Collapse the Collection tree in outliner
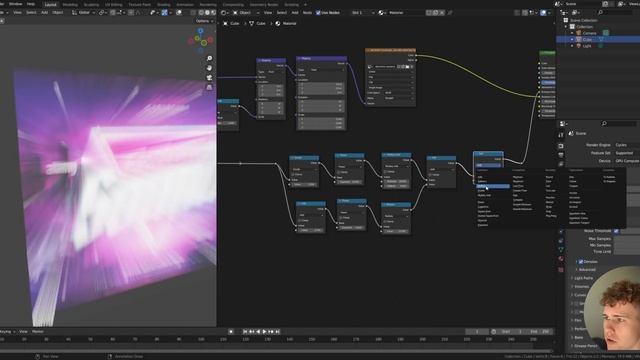The width and height of the screenshot is (640, 360). click(566, 27)
